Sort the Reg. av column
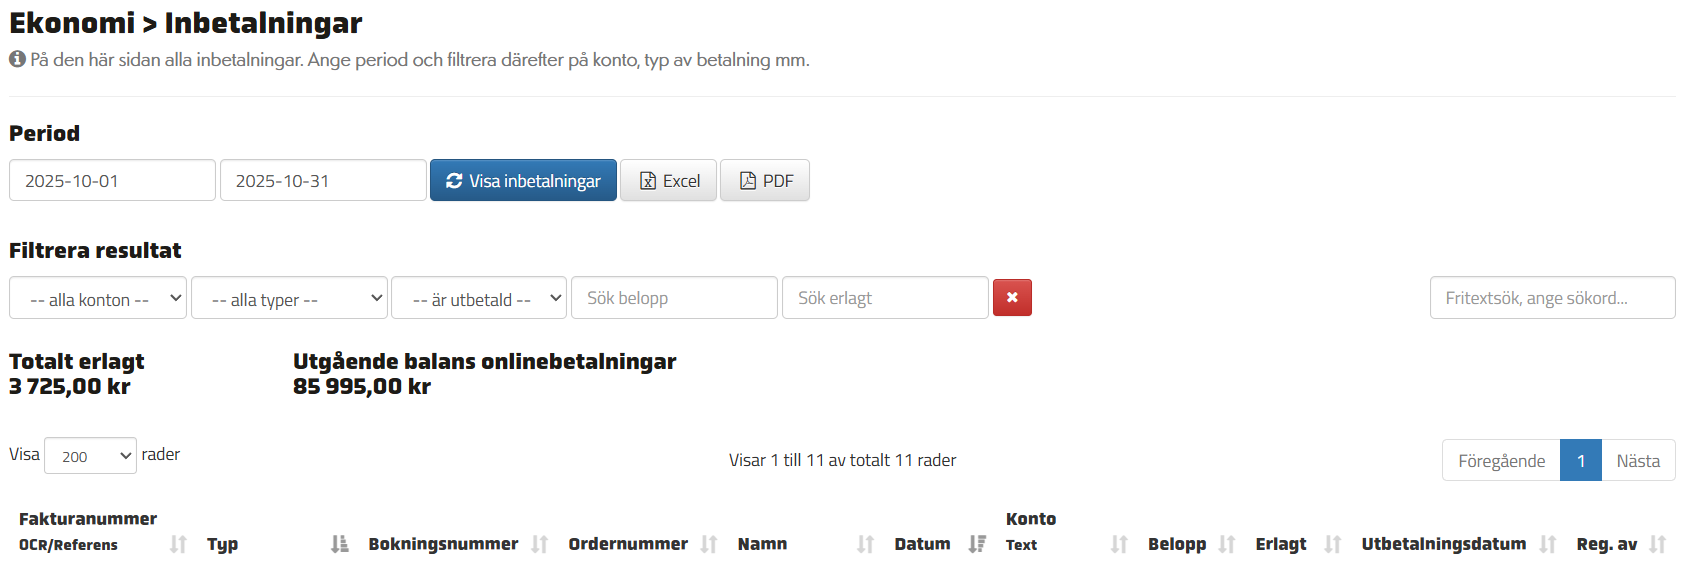The width and height of the screenshot is (1681, 565). tap(1657, 544)
